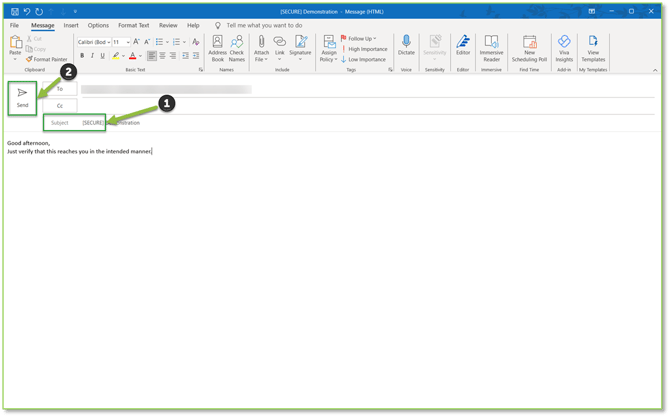Expand the Attach File dropdown
This screenshot has height=417, width=670.
pos(261,59)
